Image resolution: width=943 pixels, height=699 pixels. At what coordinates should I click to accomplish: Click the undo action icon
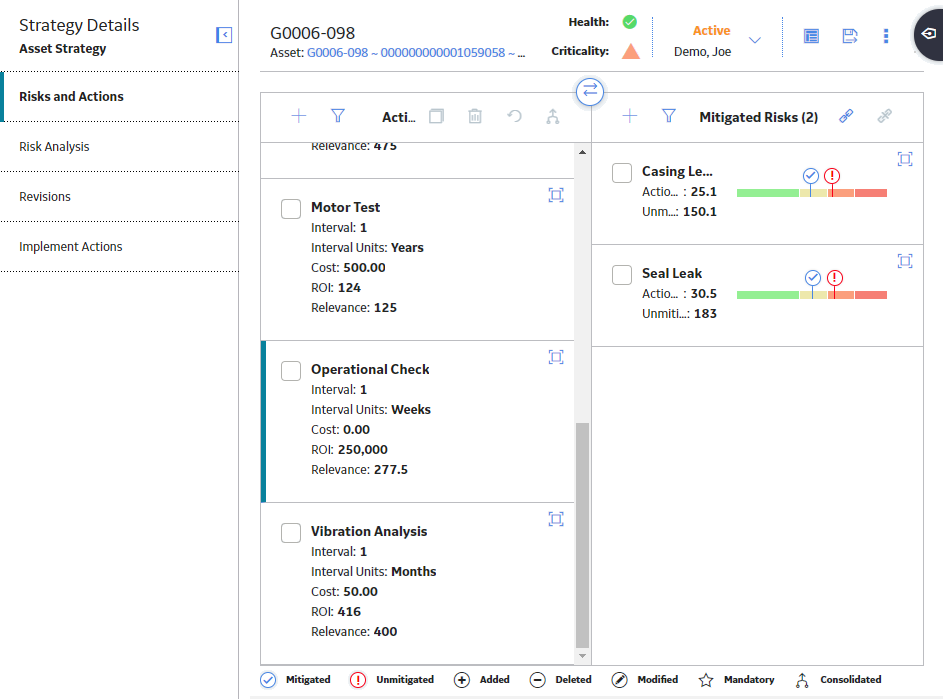pyautogui.click(x=514, y=116)
